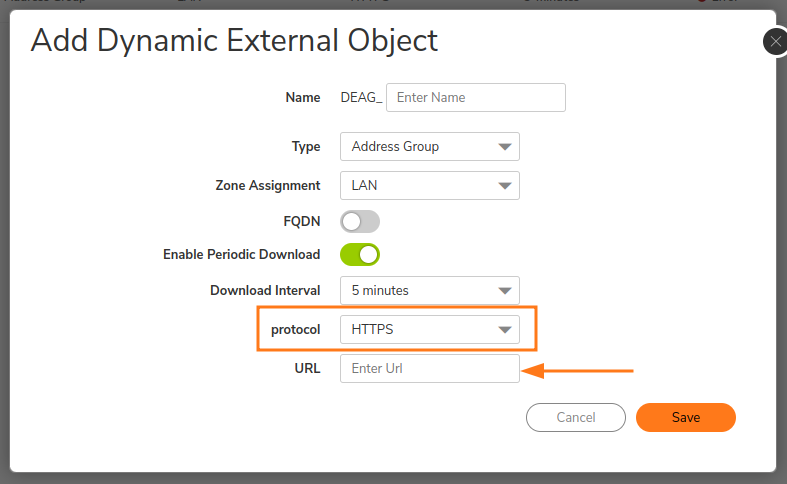The width and height of the screenshot is (787, 484).
Task: Click the URL label text
Action: (x=307, y=368)
